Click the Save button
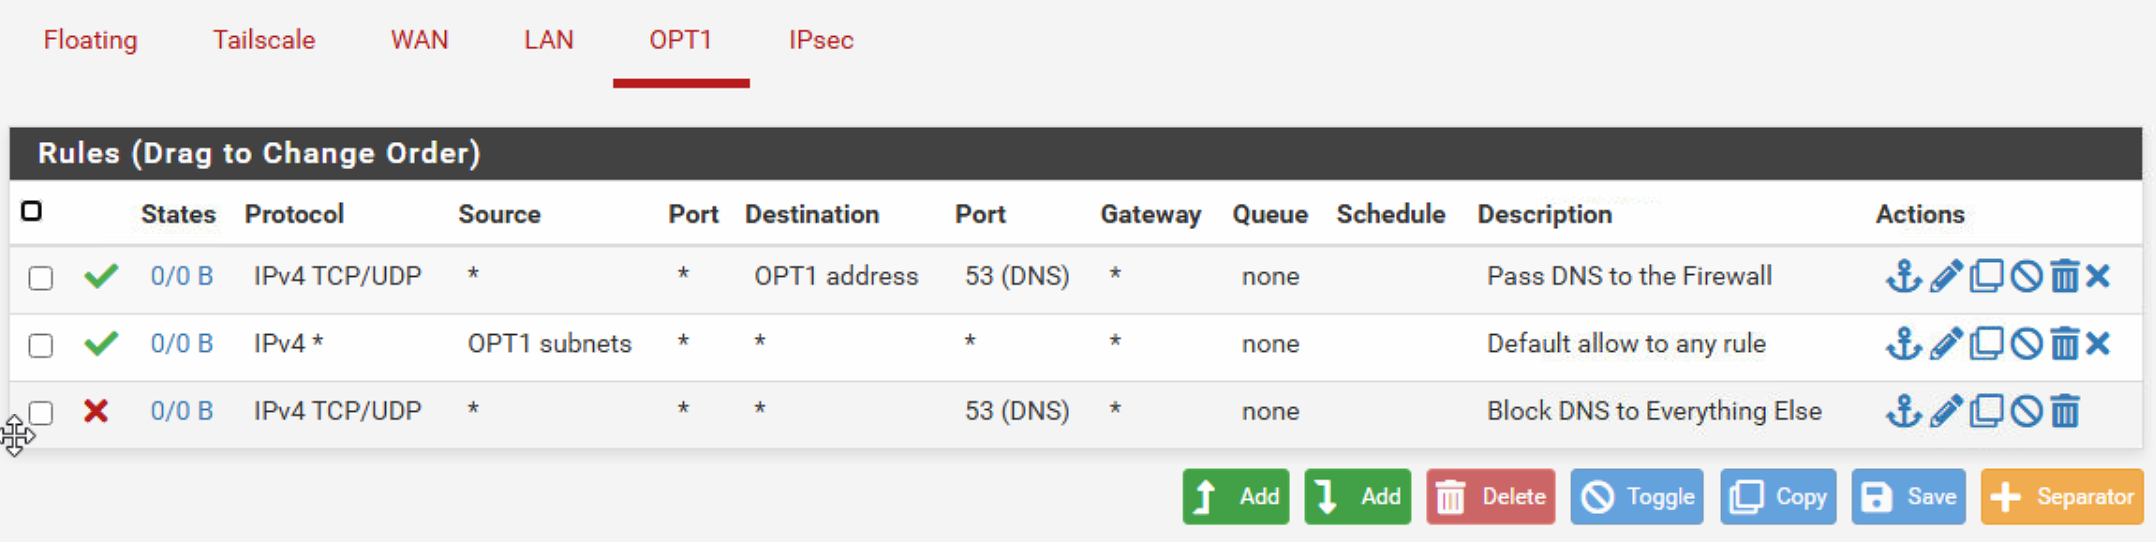The image size is (2156, 542). (1908, 497)
